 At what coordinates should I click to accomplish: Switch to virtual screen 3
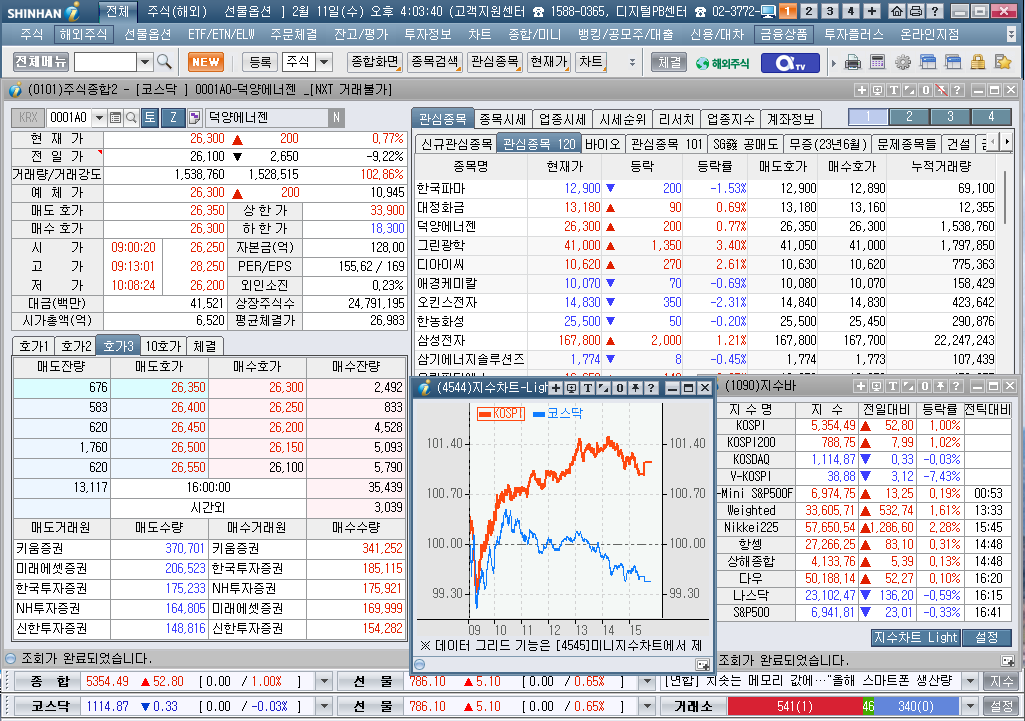tap(829, 11)
